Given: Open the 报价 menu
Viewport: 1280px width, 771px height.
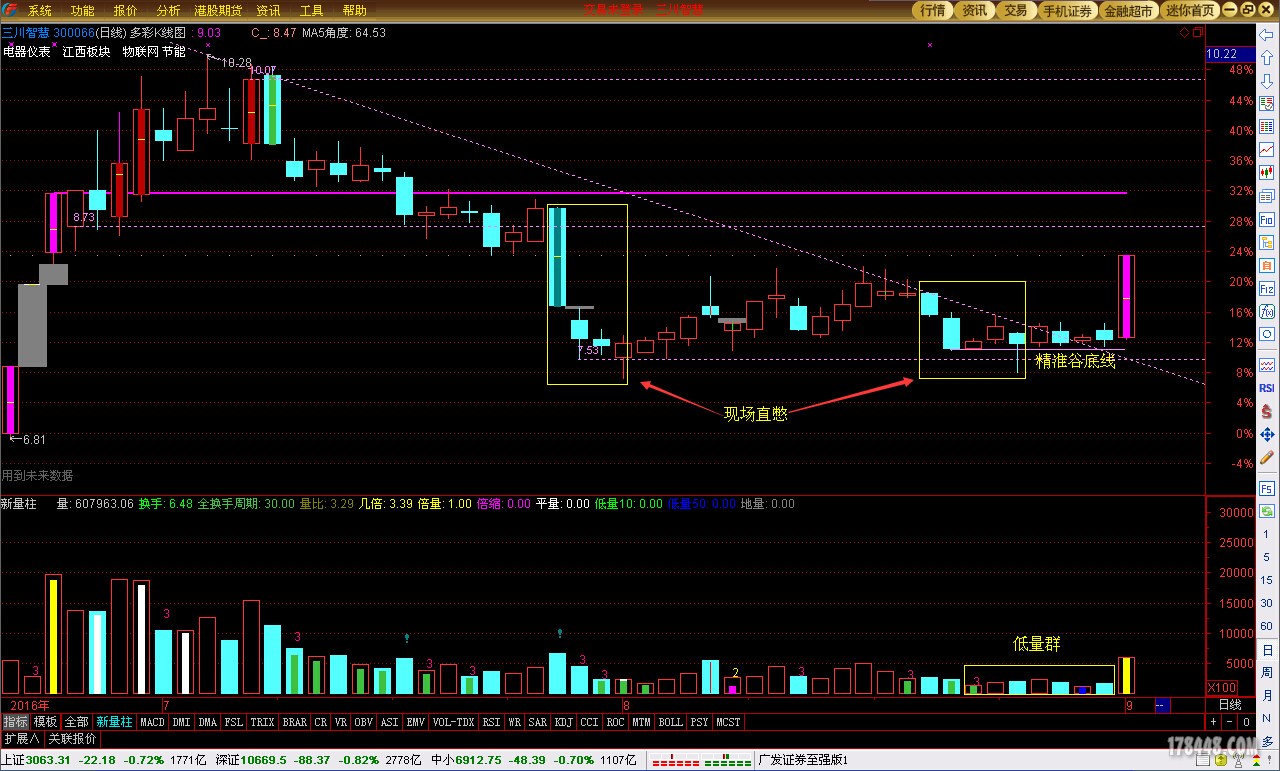Looking at the screenshot, I should [x=126, y=11].
